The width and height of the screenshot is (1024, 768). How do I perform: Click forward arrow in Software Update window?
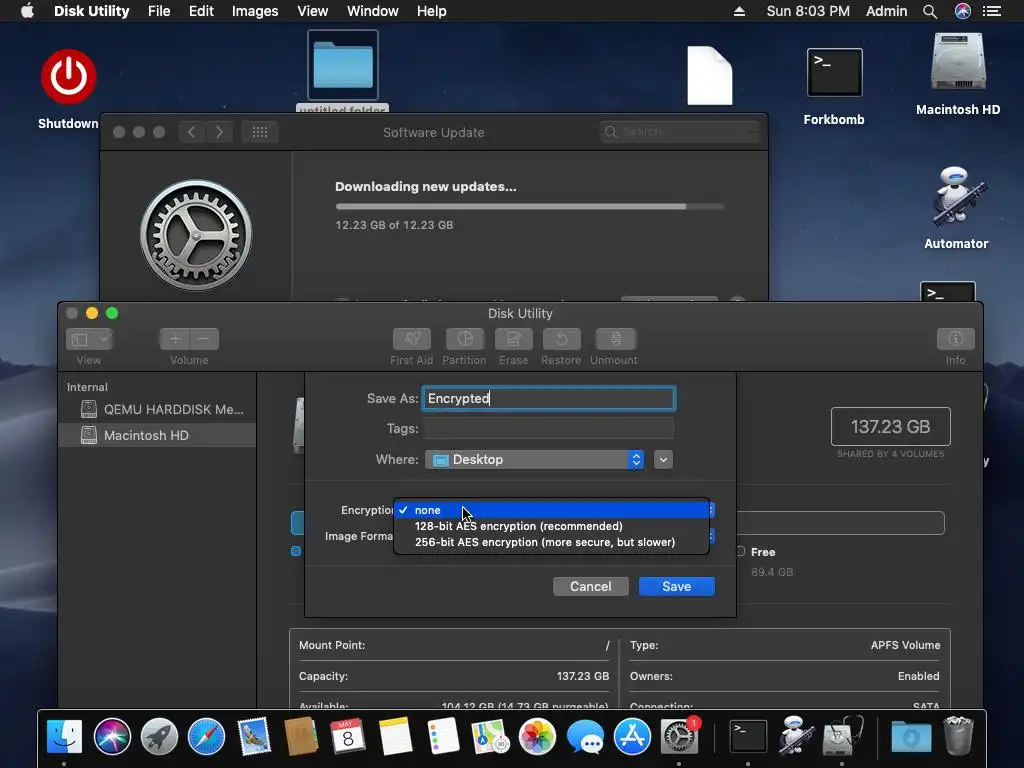(219, 132)
